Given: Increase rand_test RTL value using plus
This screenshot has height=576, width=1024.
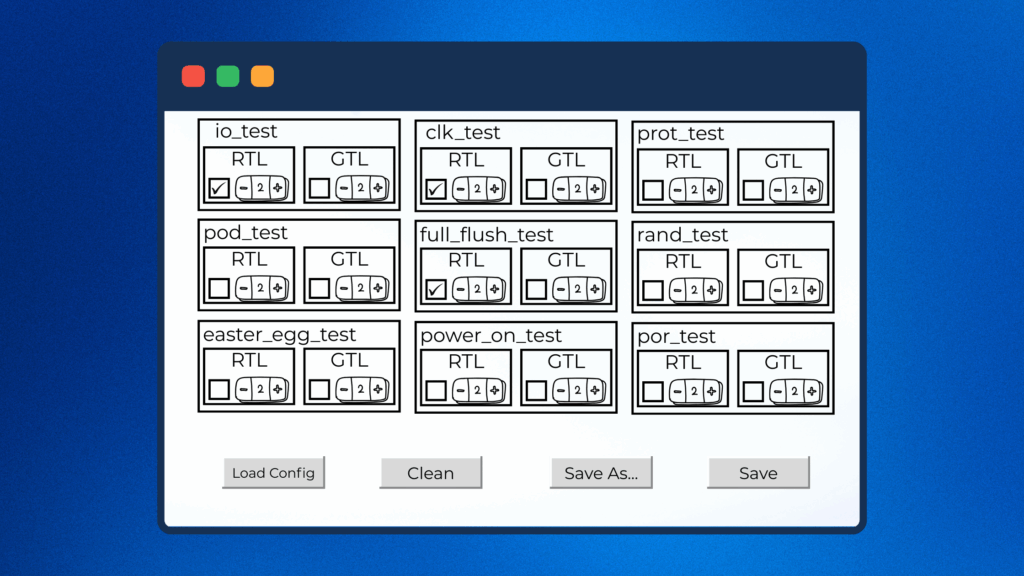Looking at the screenshot, I should click(711, 290).
